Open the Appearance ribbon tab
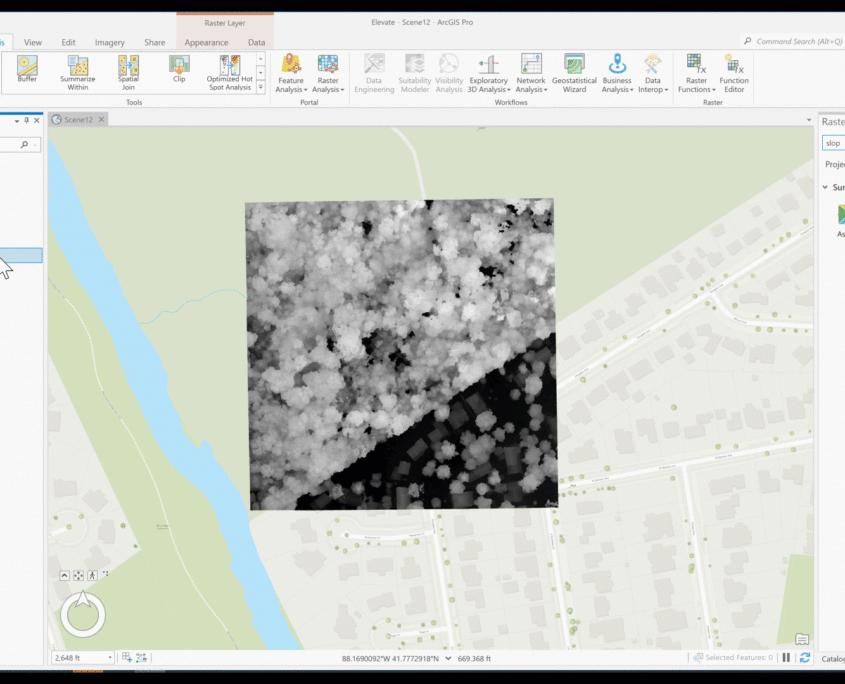The width and height of the screenshot is (845, 684). [206, 43]
